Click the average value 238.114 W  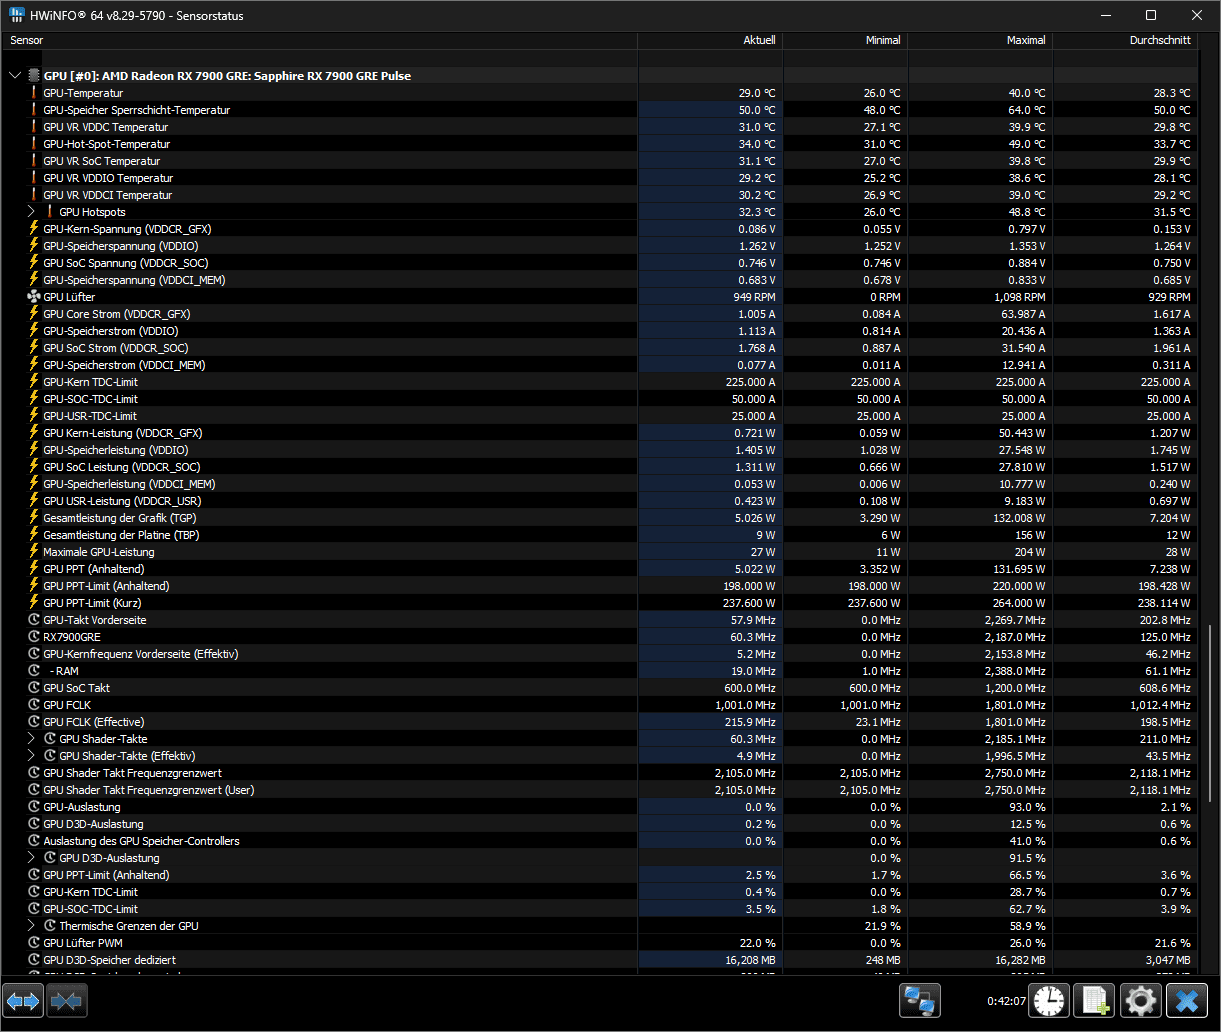[x=1164, y=603]
